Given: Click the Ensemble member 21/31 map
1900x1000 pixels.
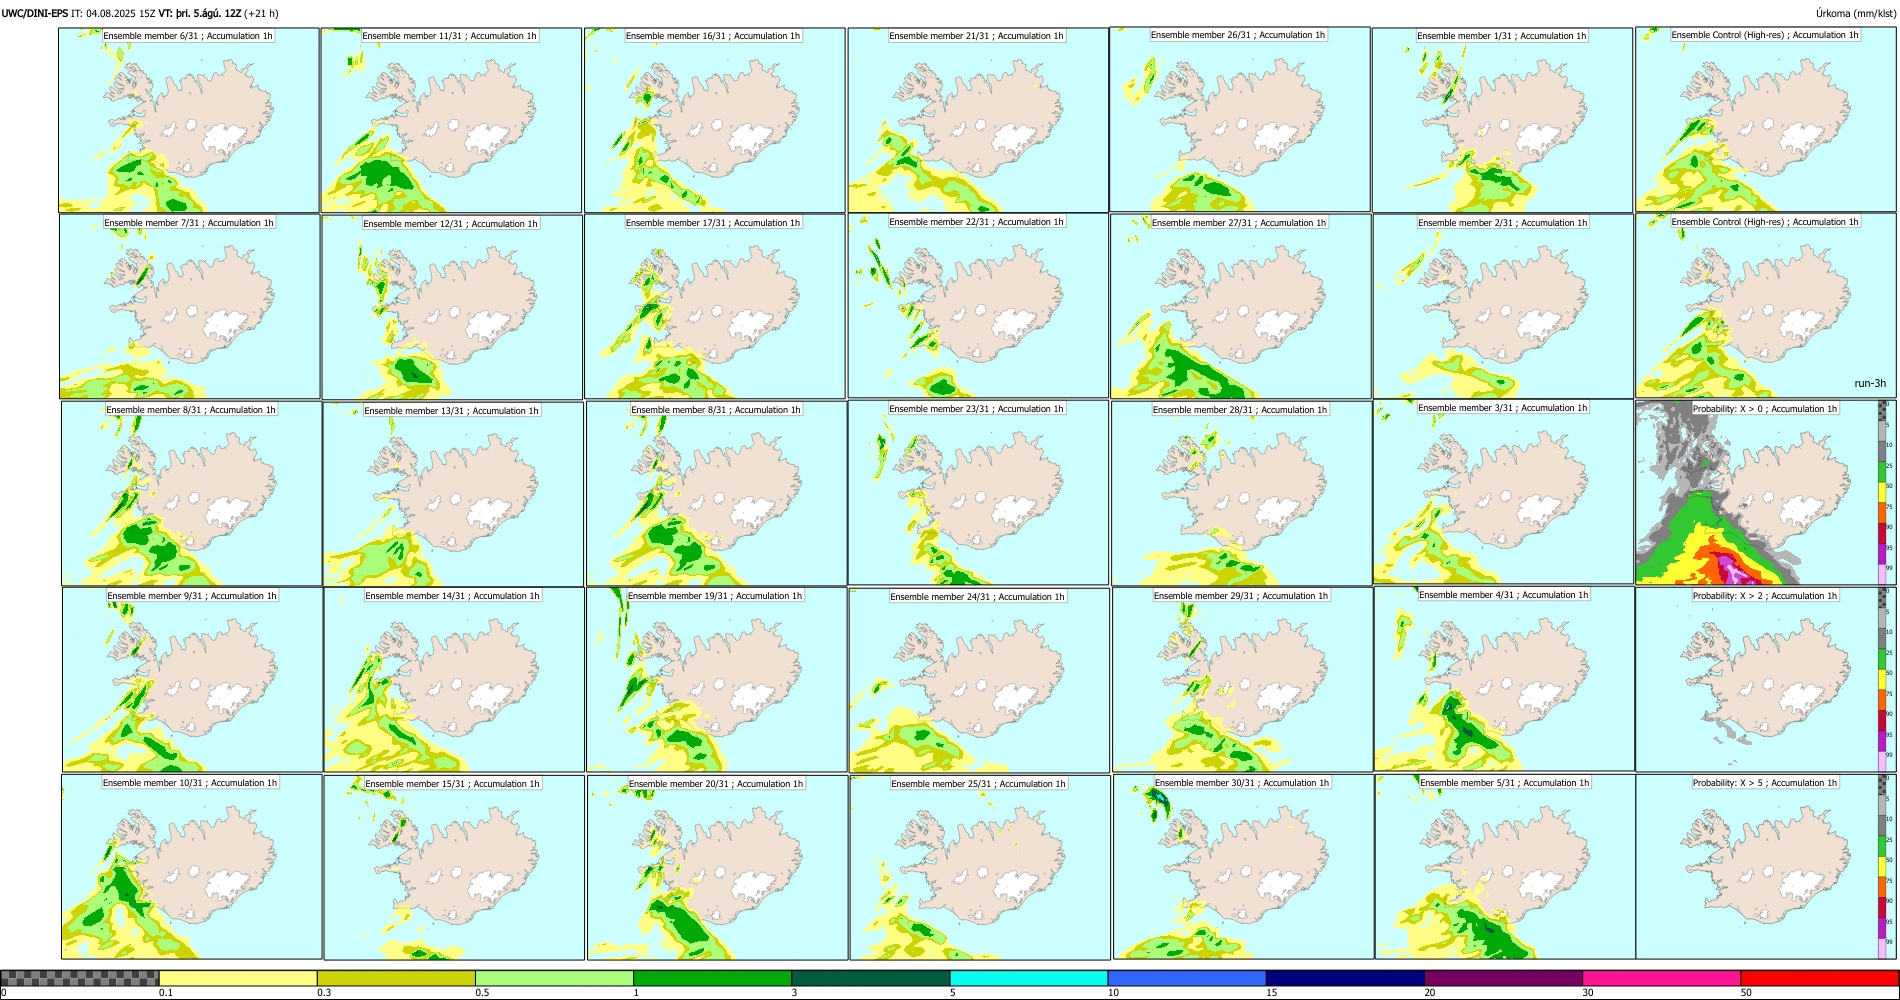Looking at the screenshot, I should (978, 120).
